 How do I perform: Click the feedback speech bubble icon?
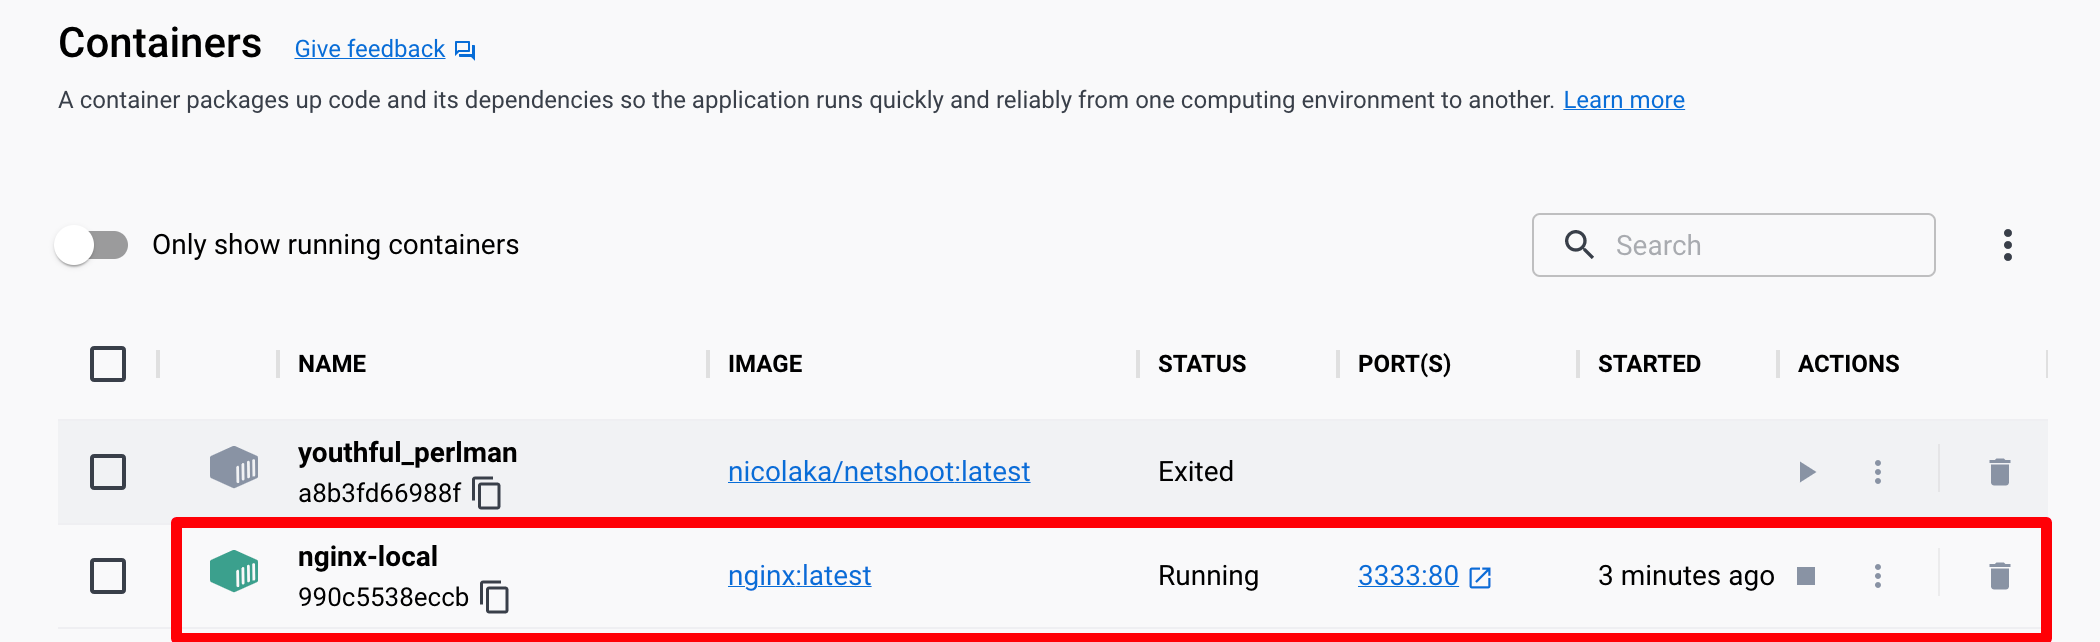click(x=465, y=50)
